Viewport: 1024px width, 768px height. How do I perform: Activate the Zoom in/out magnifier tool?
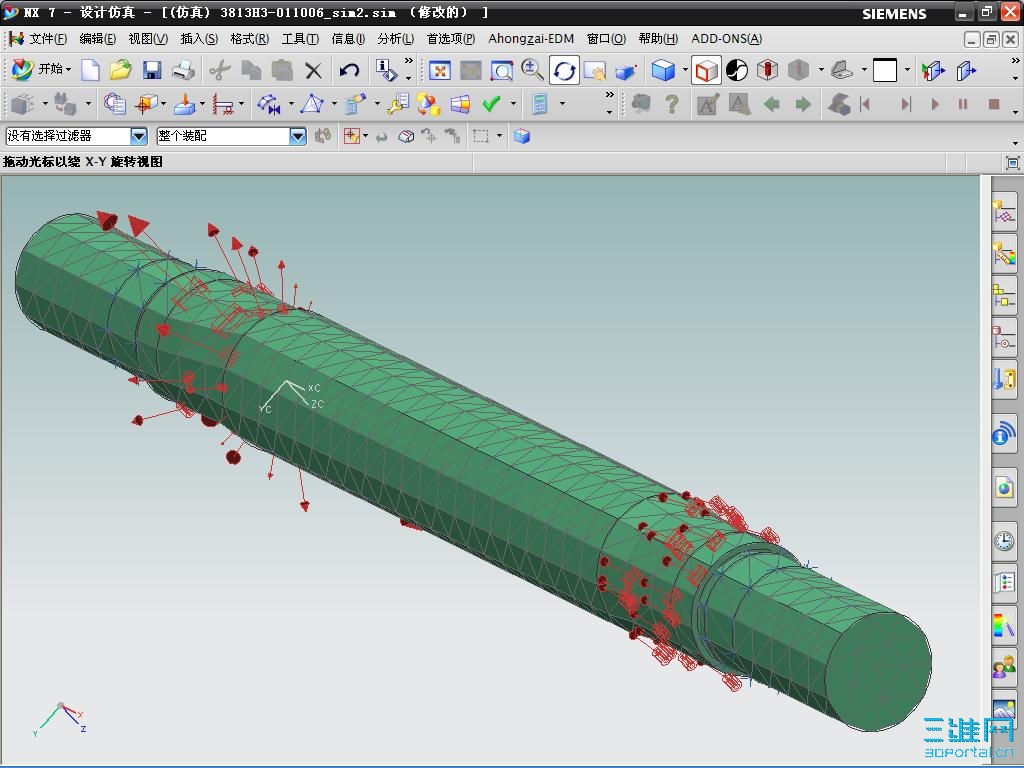click(532, 70)
